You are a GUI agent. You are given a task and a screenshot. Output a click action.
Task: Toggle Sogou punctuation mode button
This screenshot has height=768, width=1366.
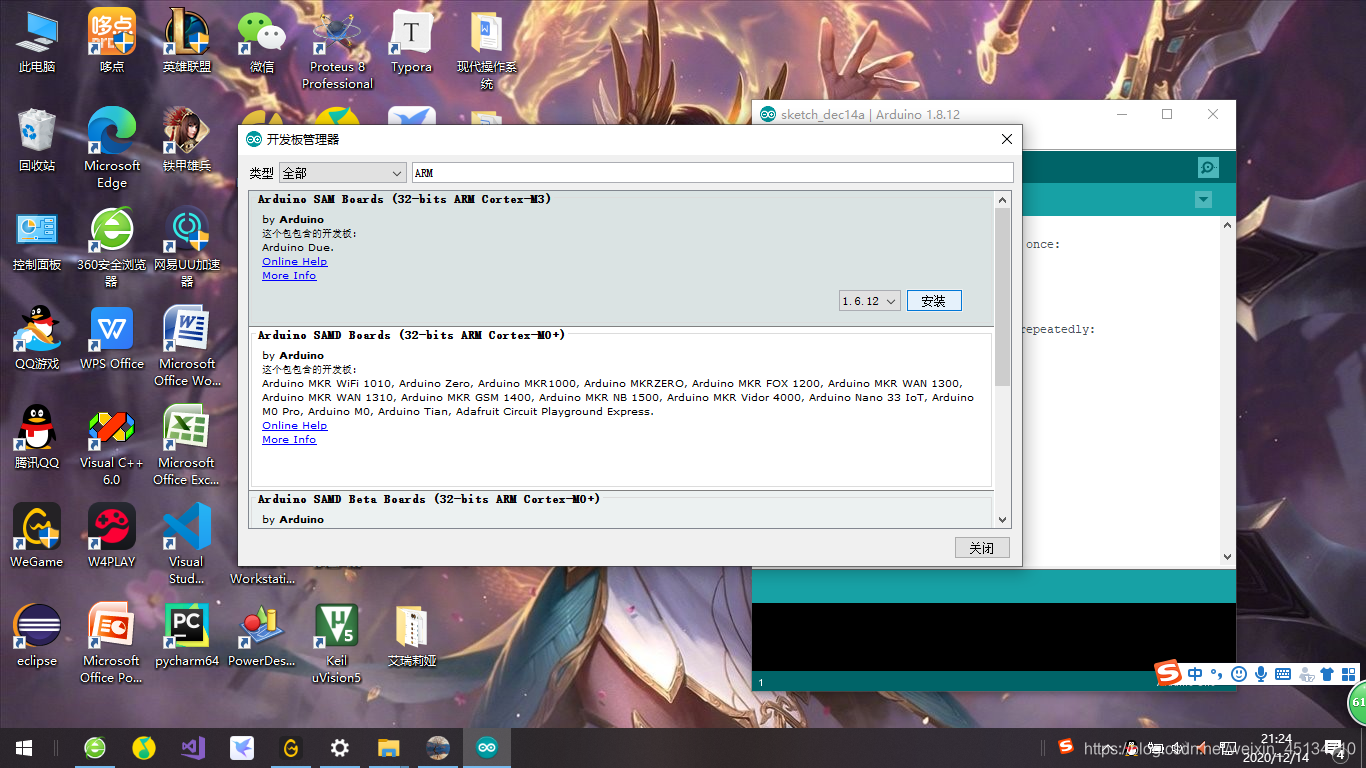pos(1217,674)
